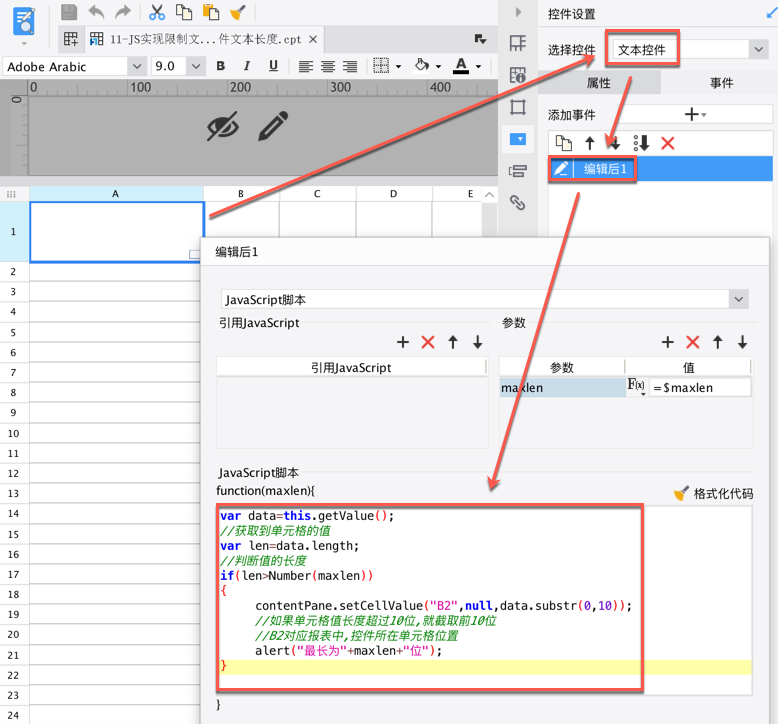
Task: Click the red X delete event icon
Action: pos(668,143)
